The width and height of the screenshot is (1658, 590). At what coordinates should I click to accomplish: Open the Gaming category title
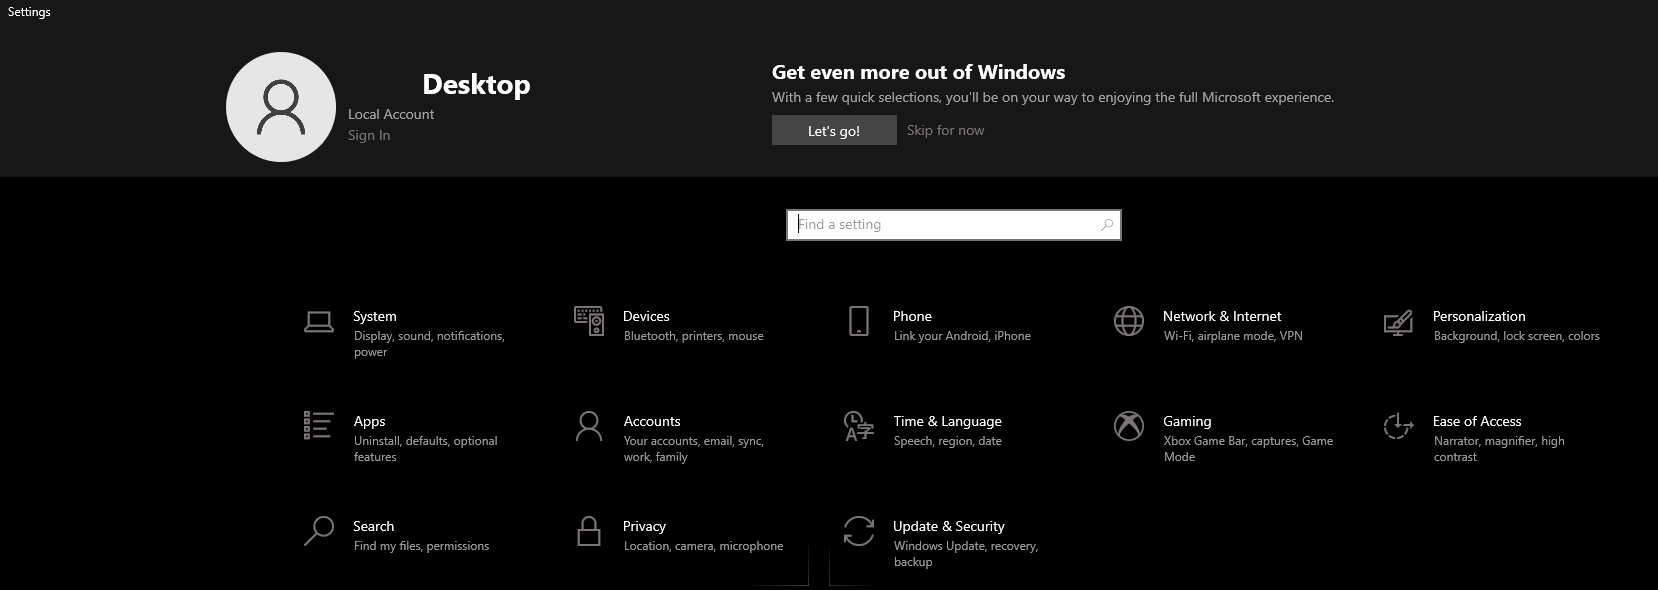[1187, 421]
